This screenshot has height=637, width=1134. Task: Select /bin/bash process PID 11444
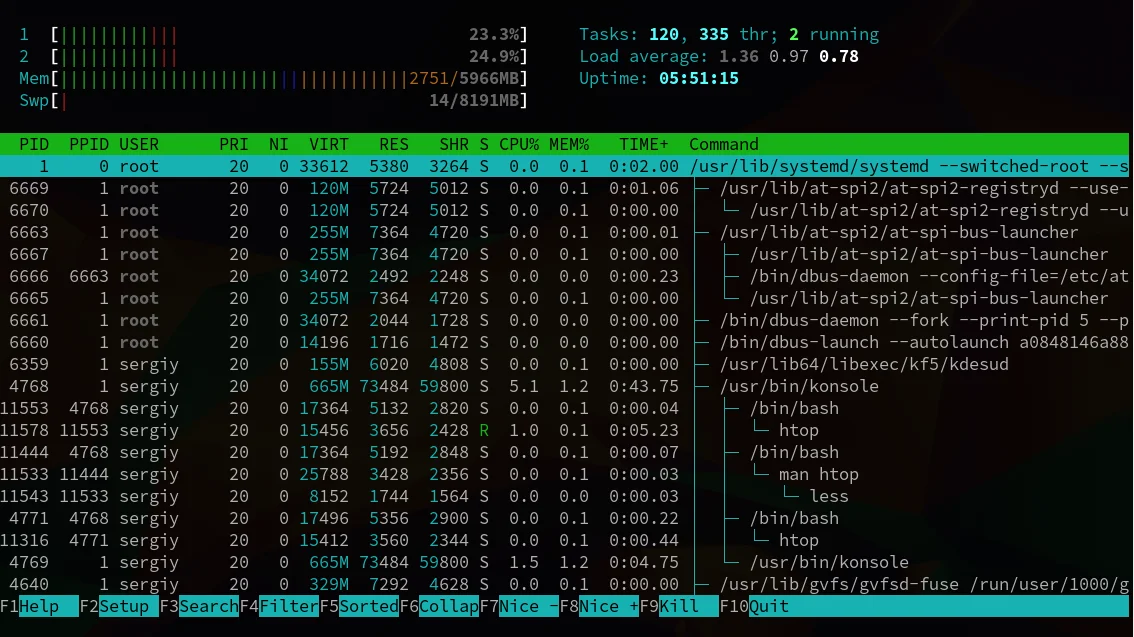pos(564,452)
